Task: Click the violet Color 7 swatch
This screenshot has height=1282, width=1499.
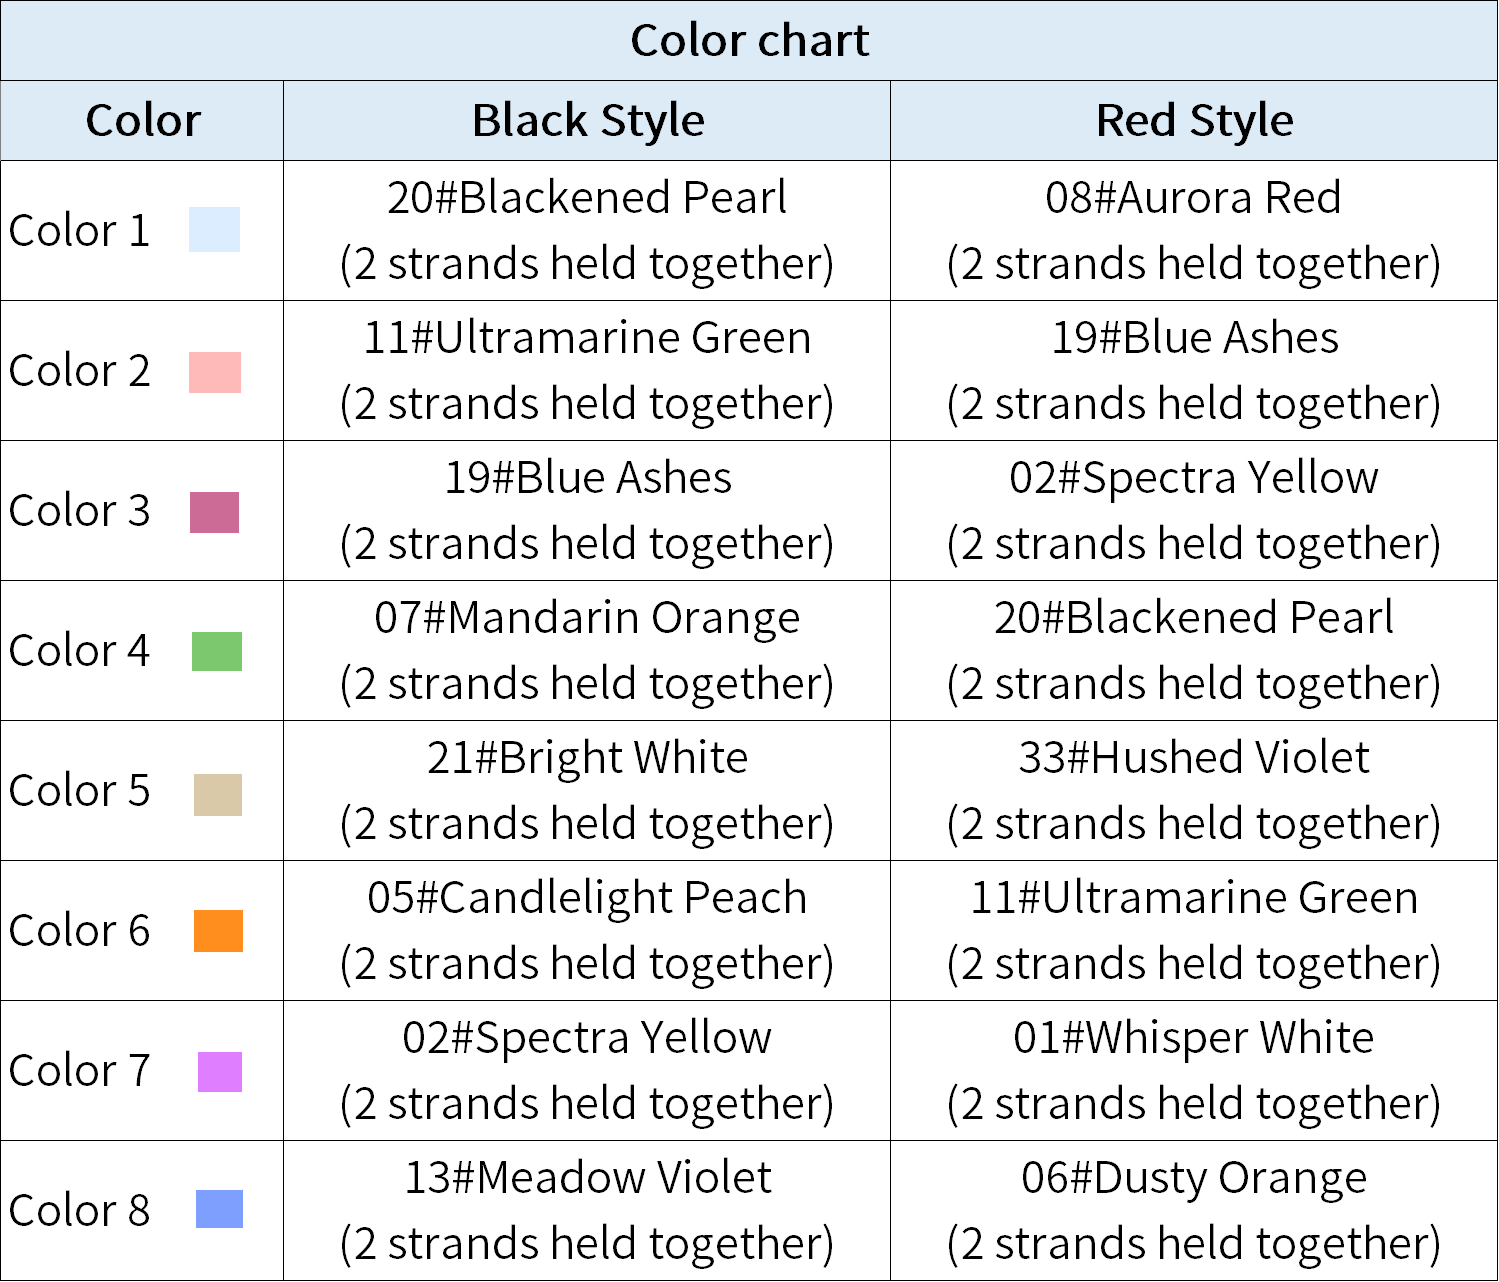Action: pyautogui.click(x=220, y=1072)
